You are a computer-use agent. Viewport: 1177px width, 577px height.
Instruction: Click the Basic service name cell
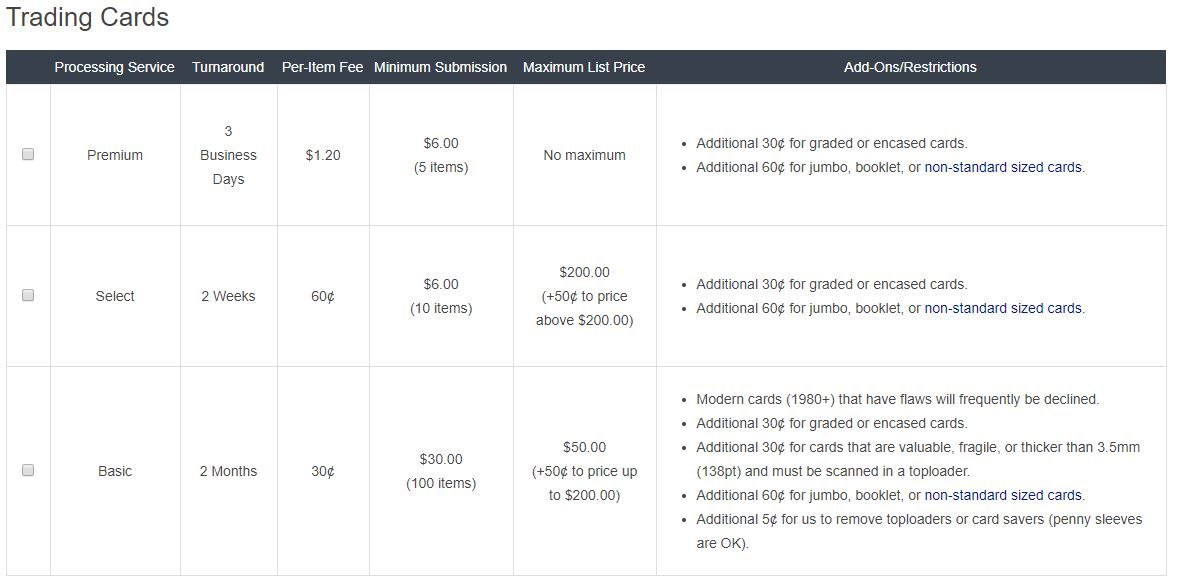pyautogui.click(x=115, y=471)
